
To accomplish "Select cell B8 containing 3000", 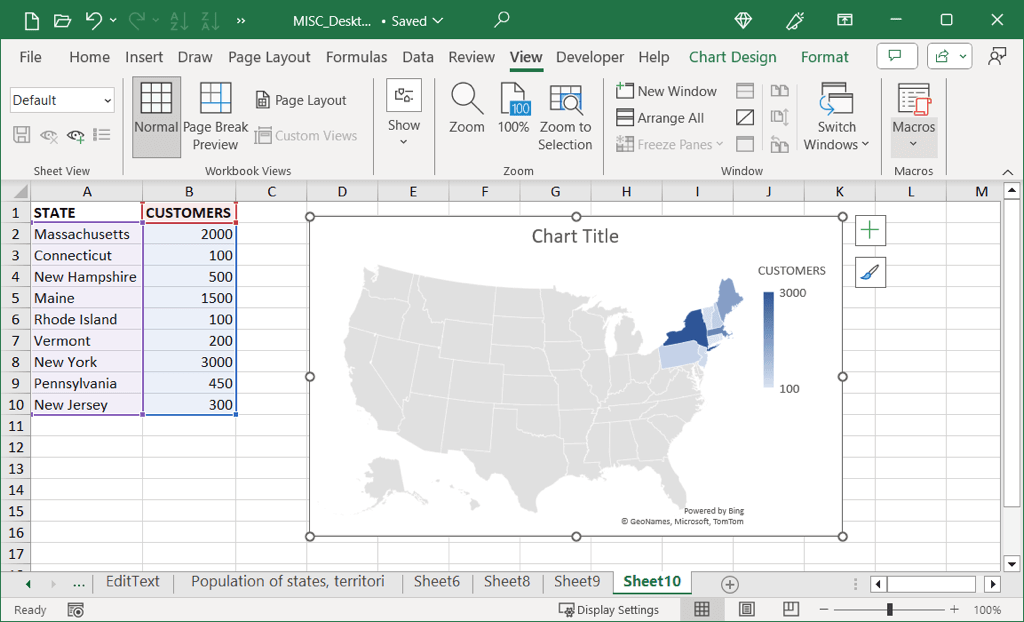I will (189, 362).
